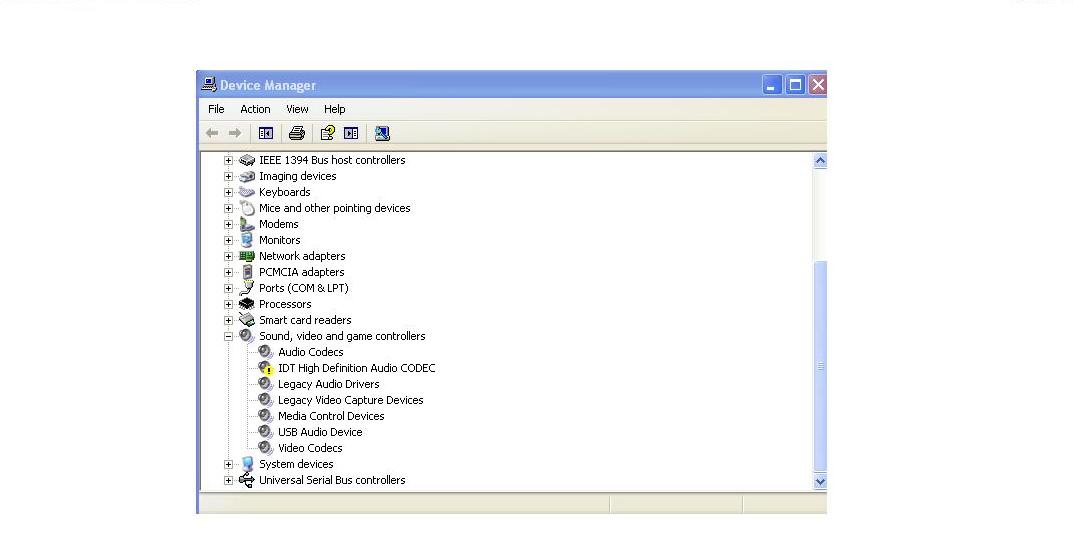1073x557 pixels.
Task: Click the Sound controllers speaker icon
Action: click(247, 336)
